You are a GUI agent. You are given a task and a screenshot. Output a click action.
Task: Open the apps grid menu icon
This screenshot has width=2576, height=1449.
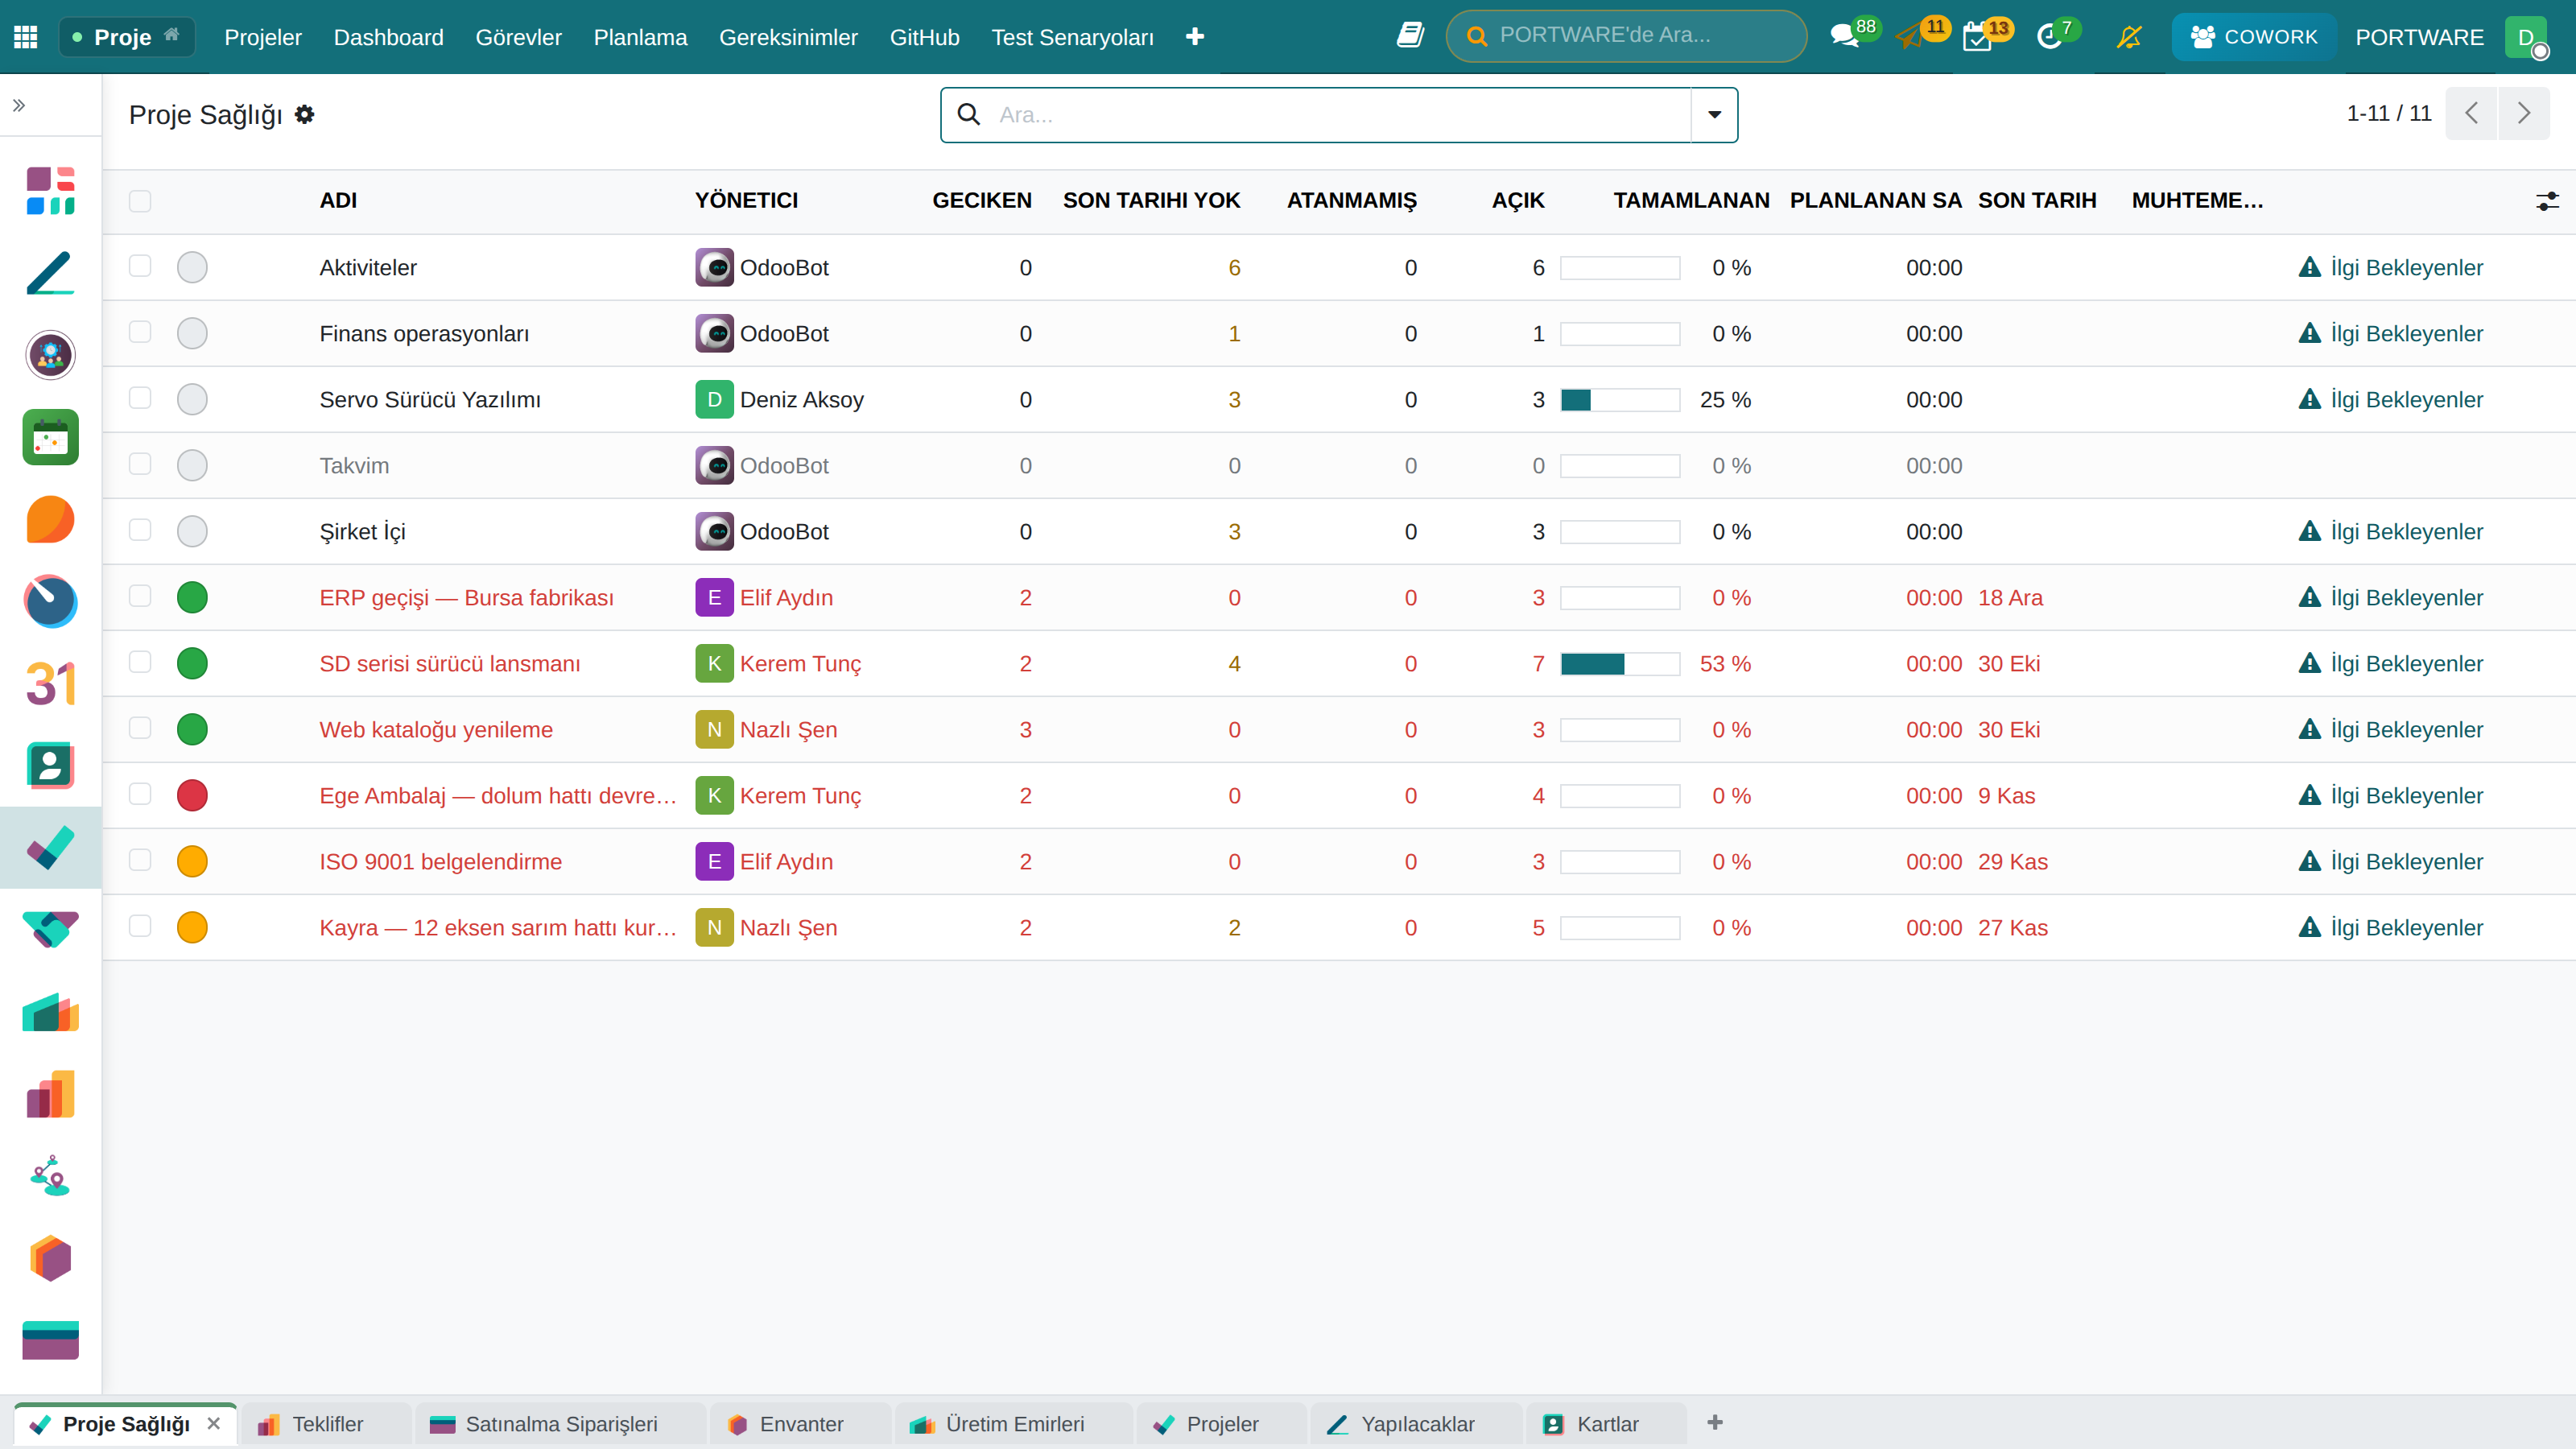(x=26, y=37)
